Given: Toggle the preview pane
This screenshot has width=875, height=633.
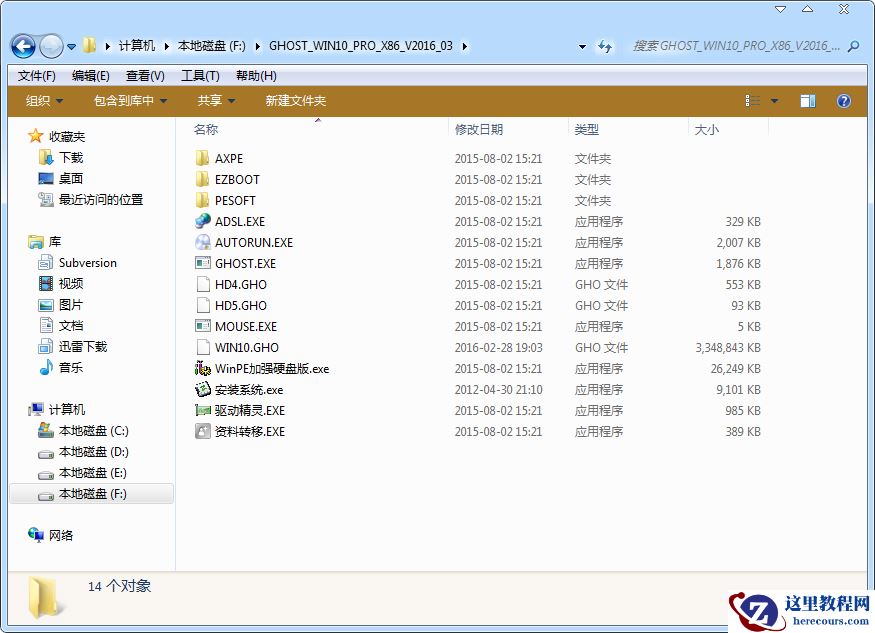Looking at the screenshot, I should coord(806,100).
